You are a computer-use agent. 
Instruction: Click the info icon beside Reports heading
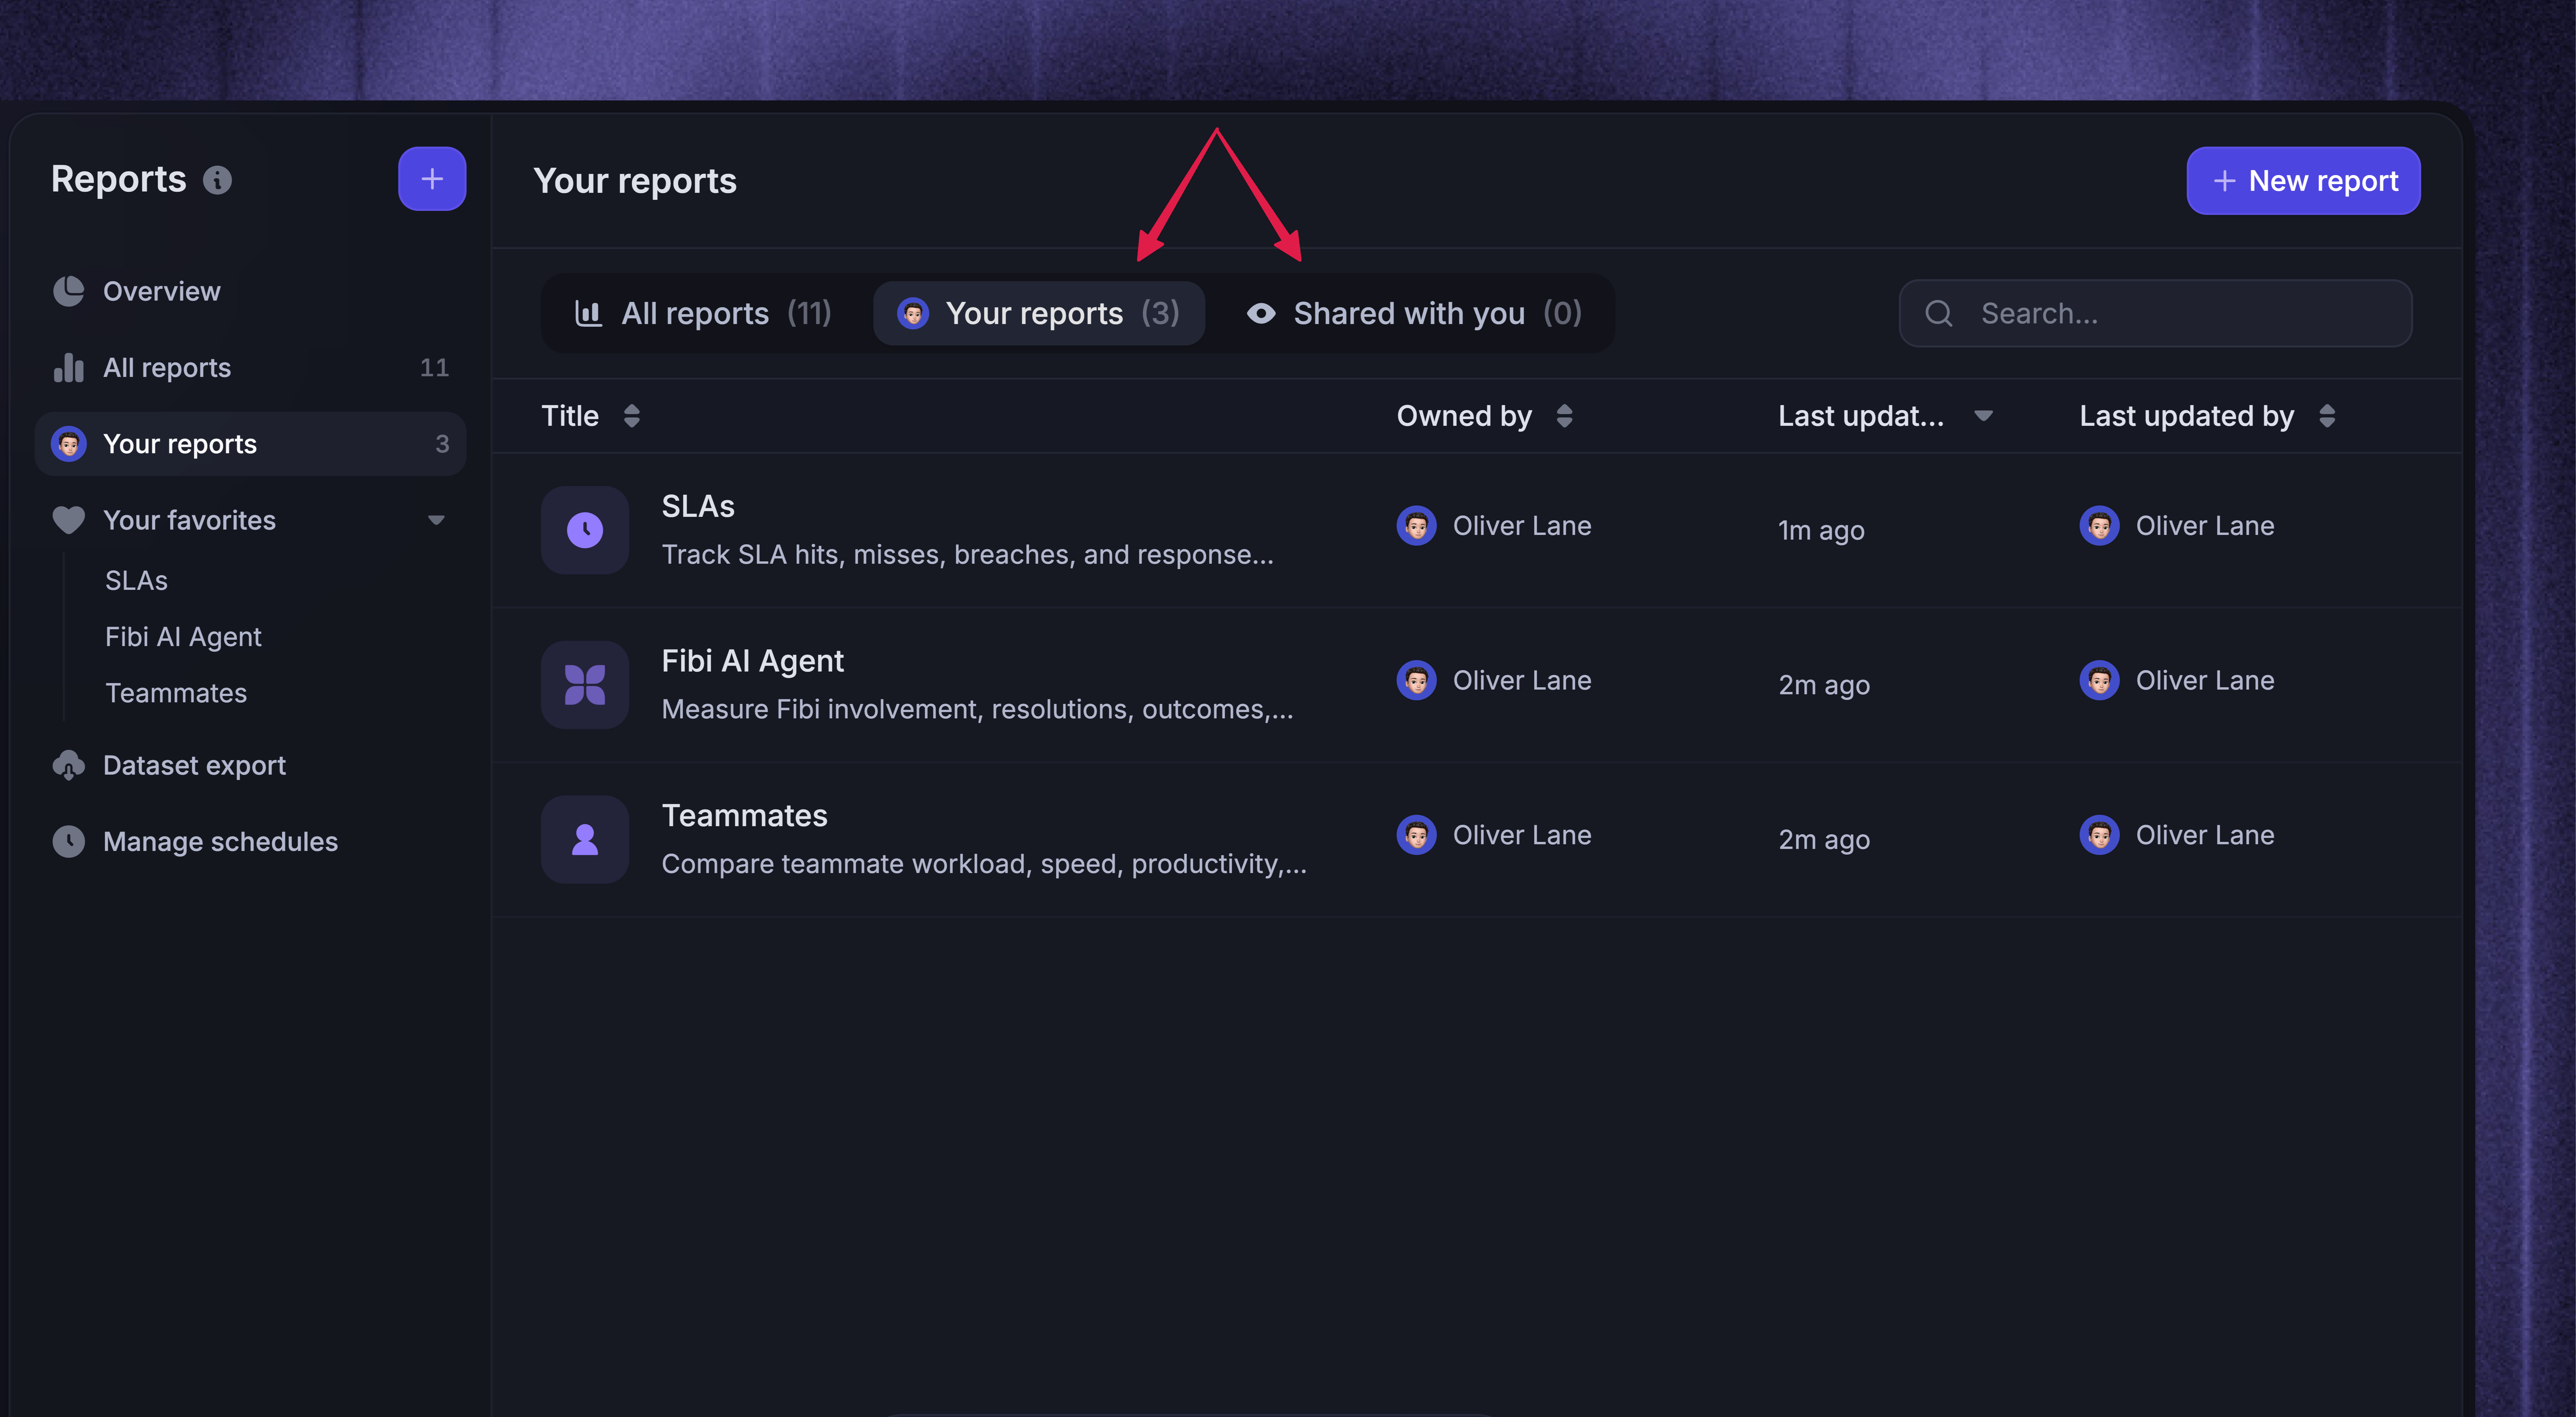tap(217, 180)
